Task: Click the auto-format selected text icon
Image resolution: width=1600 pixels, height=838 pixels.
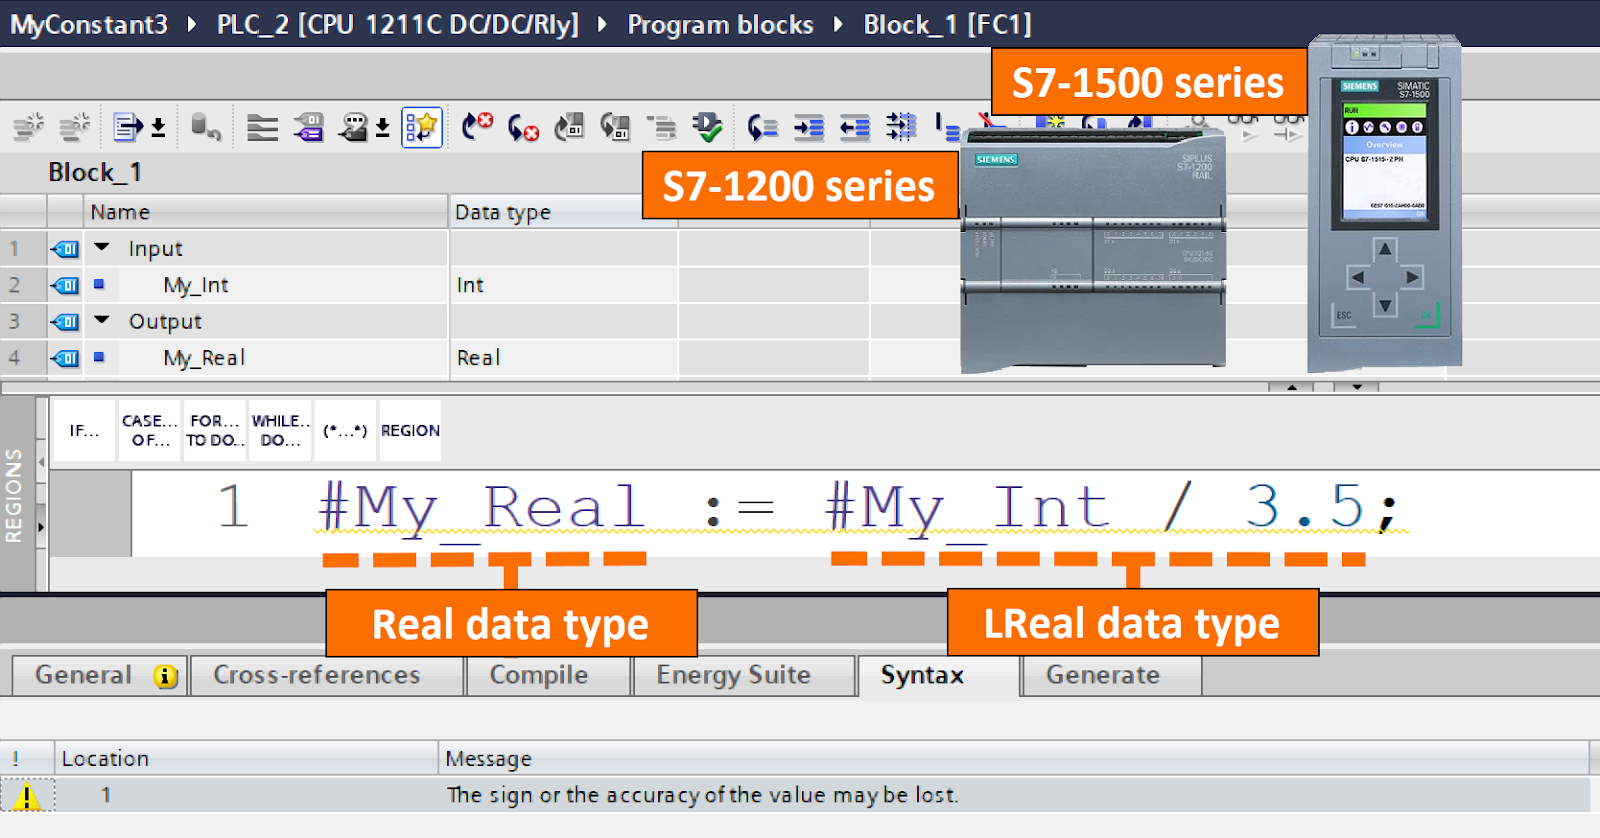Action: click(901, 127)
